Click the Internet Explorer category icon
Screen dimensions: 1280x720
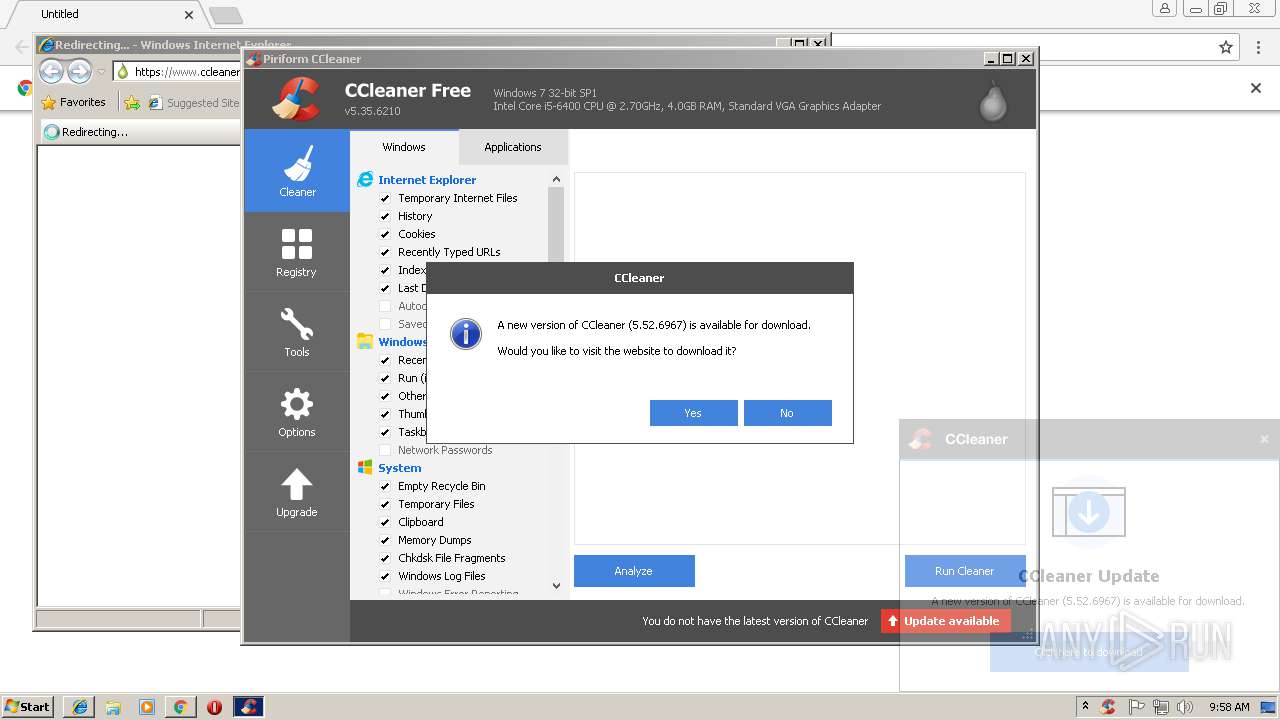click(x=365, y=180)
